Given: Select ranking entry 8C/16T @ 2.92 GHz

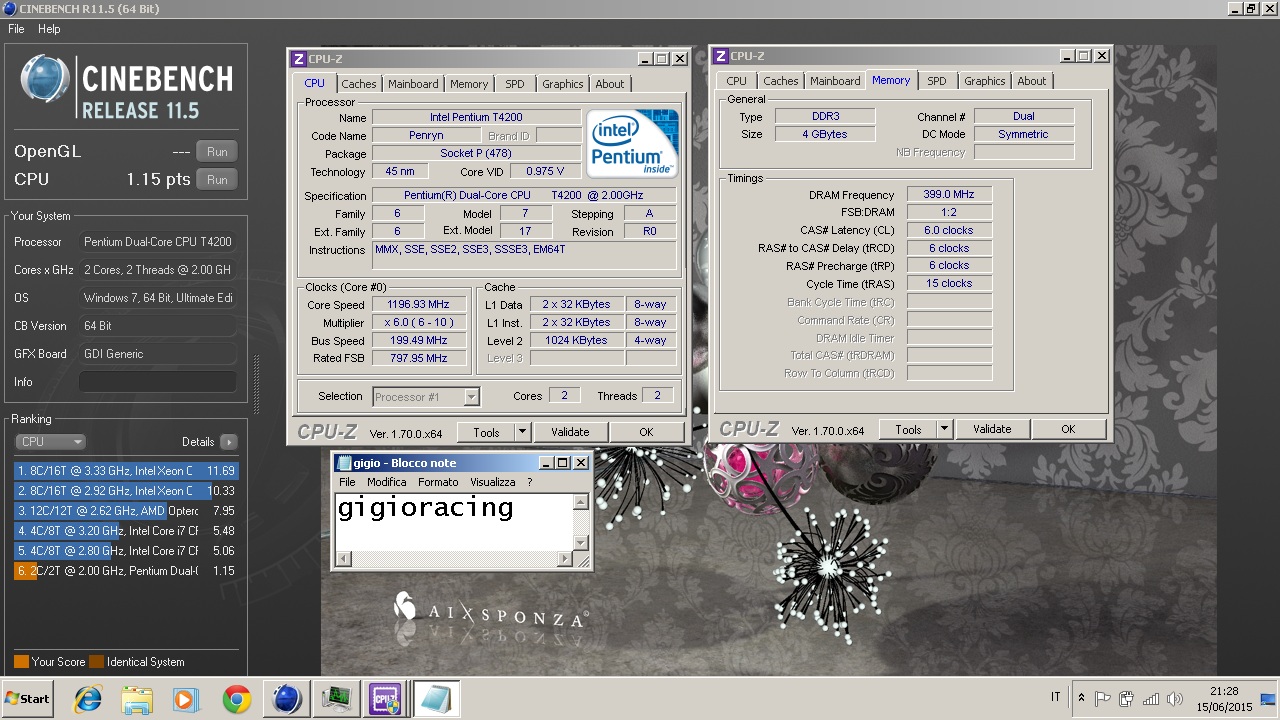Looking at the screenshot, I should [x=126, y=491].
